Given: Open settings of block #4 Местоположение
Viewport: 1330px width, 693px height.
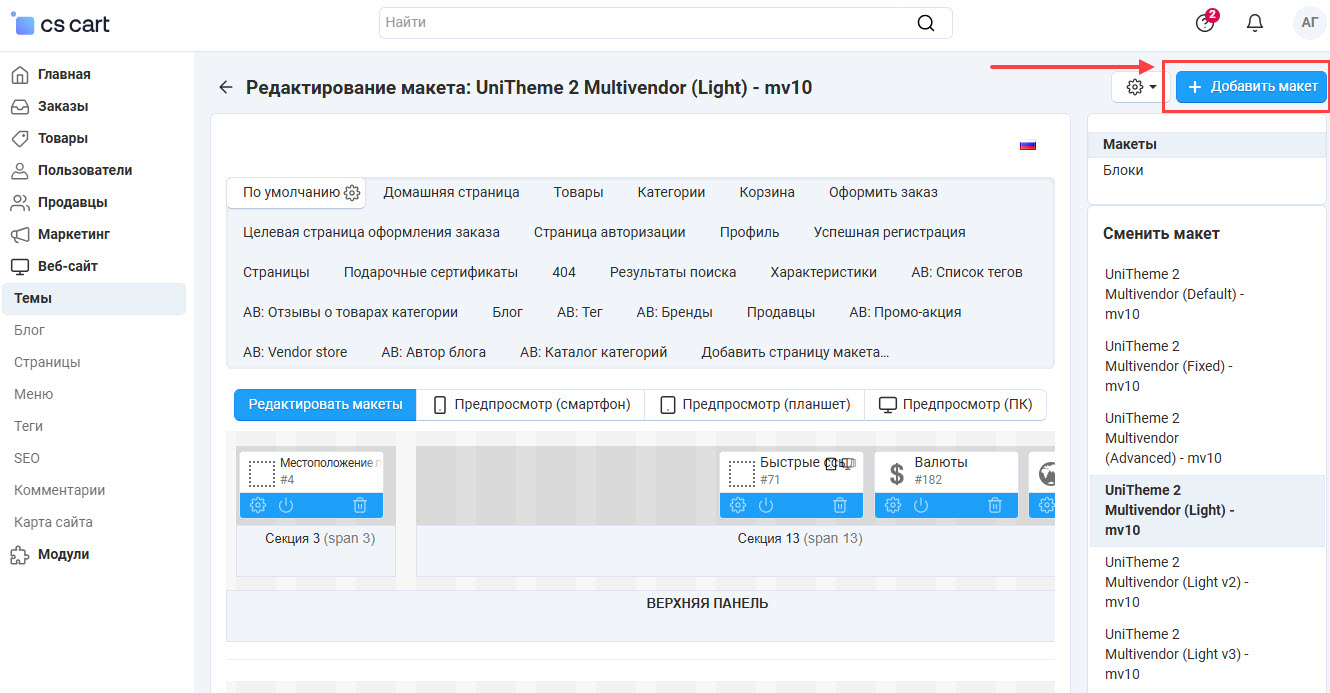Looking at the screenshot, I should 258,505.
